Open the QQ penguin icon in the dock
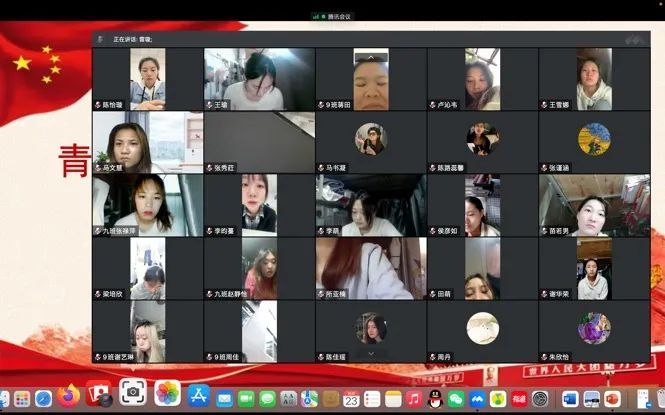Viewport: 665px width, 415px height. click(436, 398)
